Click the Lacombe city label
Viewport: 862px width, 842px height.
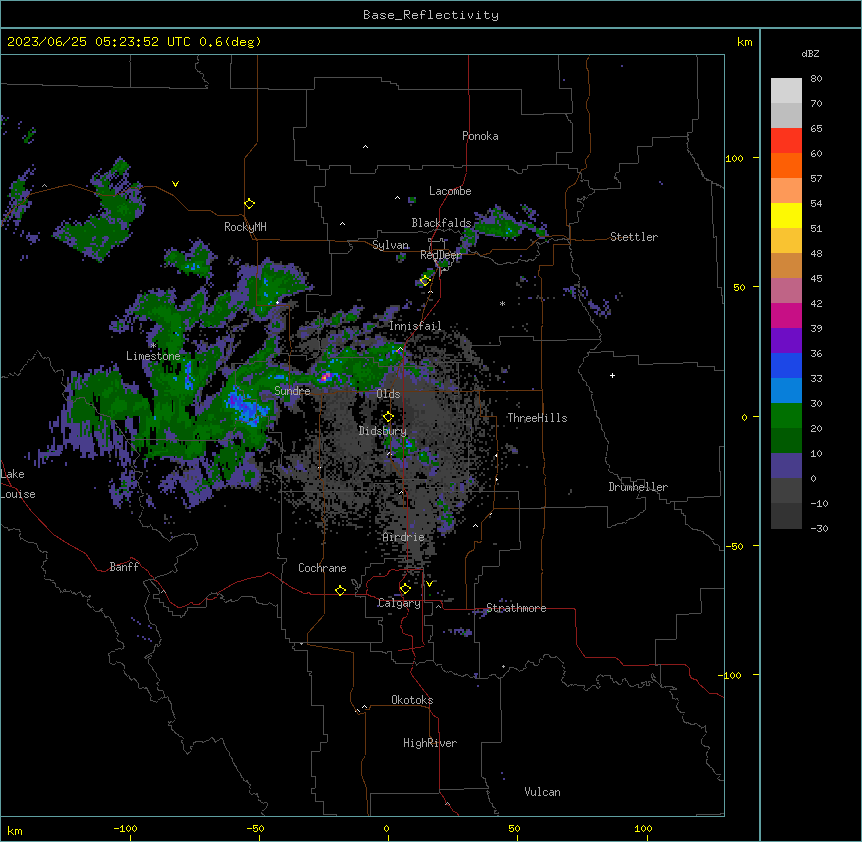450,191
